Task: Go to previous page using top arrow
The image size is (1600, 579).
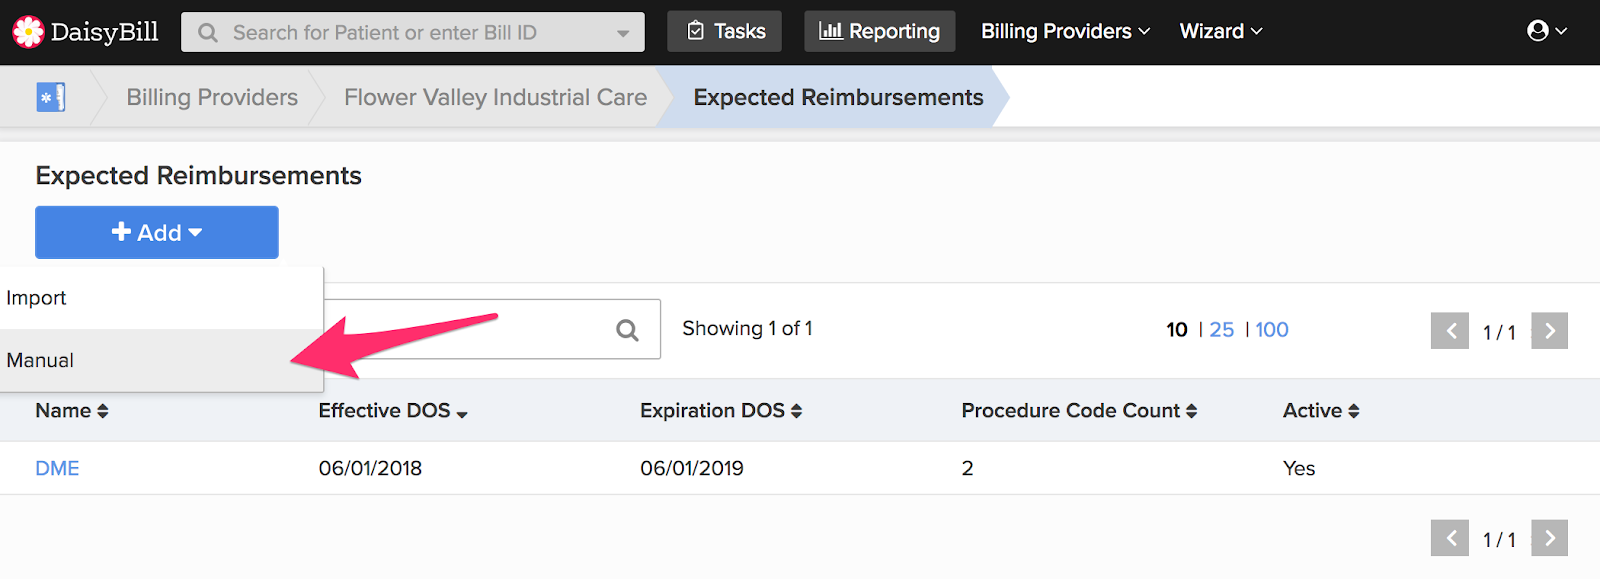Action: (1450, 331)
